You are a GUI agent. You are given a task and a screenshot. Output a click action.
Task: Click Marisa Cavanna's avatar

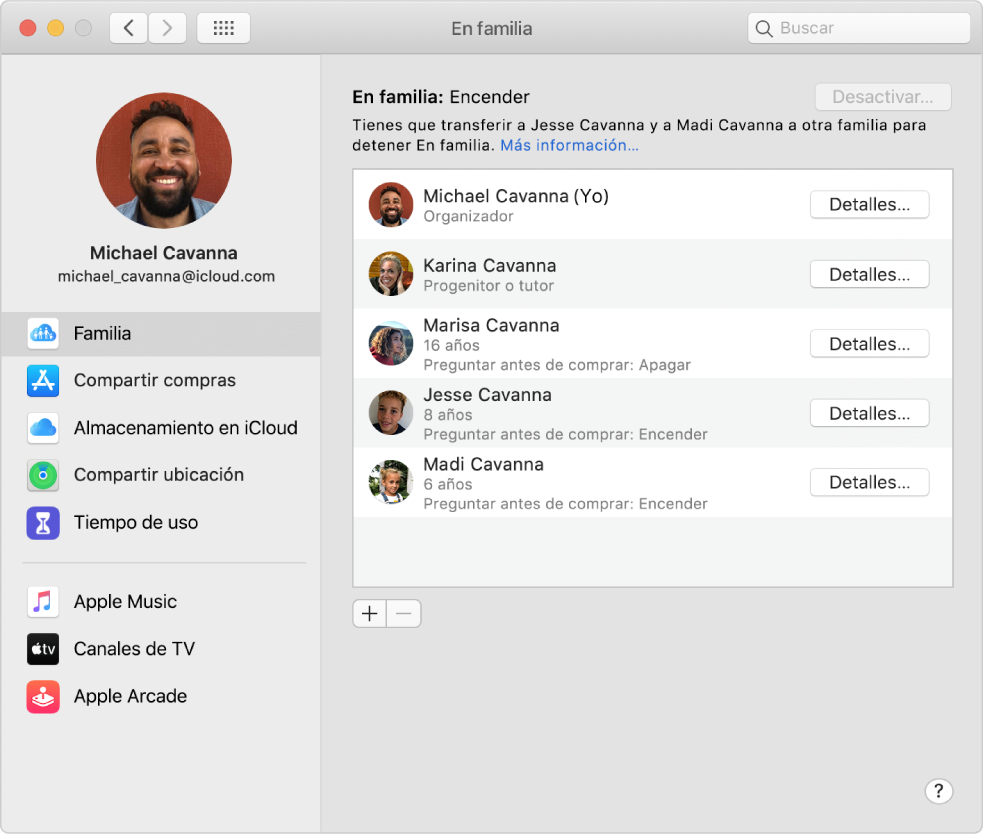(390, 344)
